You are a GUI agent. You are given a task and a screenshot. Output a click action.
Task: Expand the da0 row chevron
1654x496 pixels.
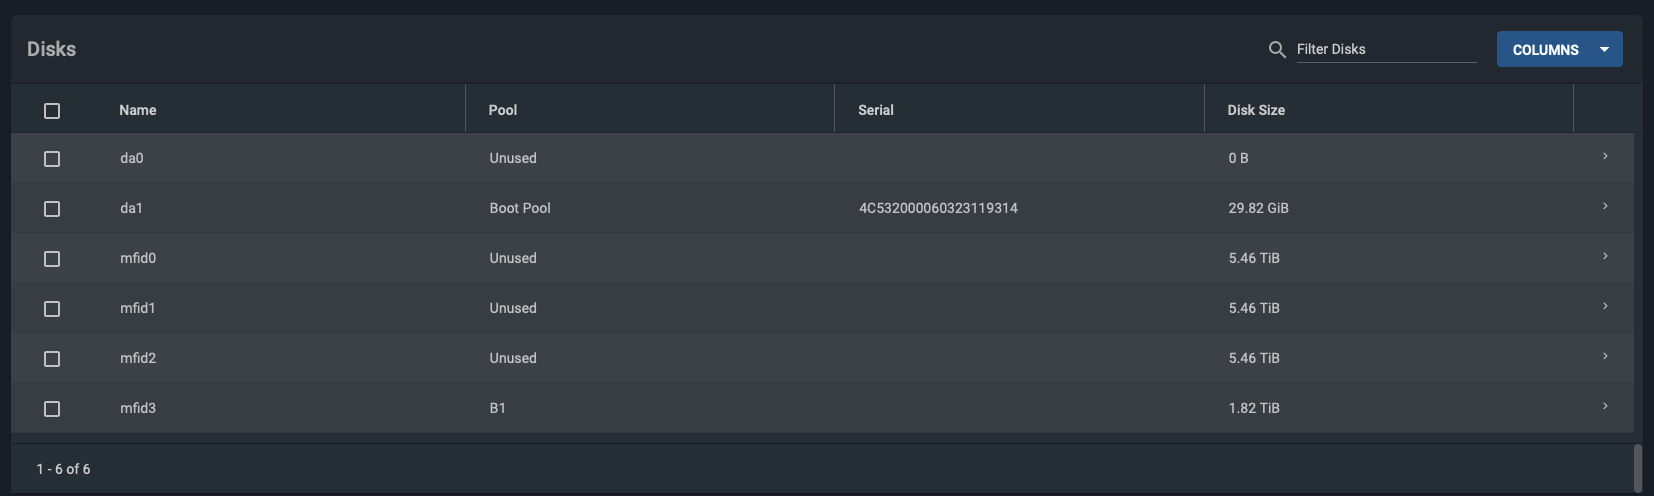1605,156
